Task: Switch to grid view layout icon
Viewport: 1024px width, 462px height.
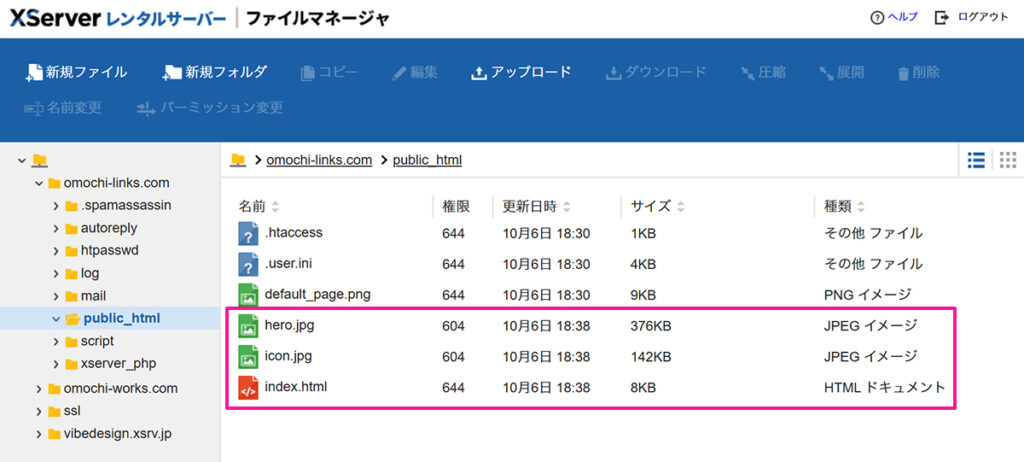Action: [1007, 160]
